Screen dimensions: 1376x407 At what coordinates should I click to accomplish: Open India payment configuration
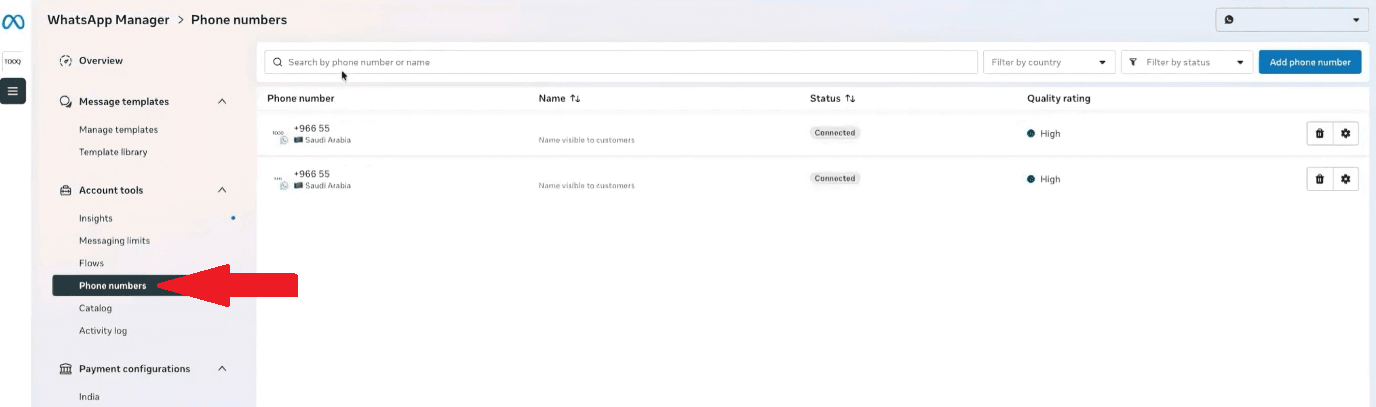tap(89, 397)
